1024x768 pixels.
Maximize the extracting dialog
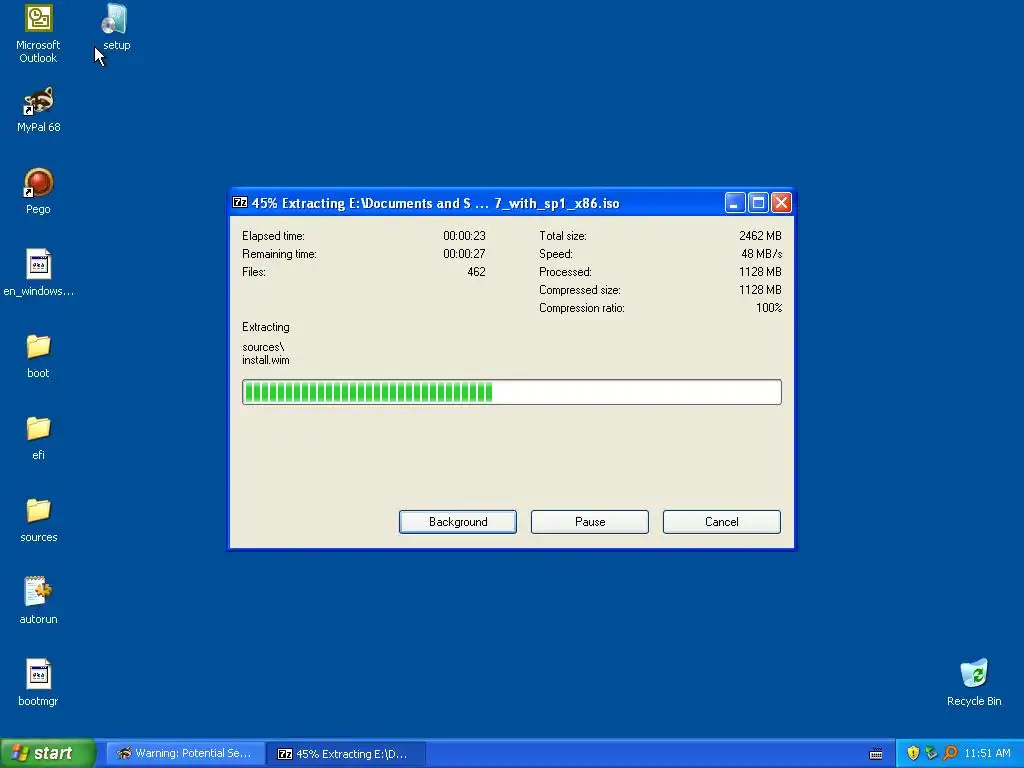click(758, 202)
